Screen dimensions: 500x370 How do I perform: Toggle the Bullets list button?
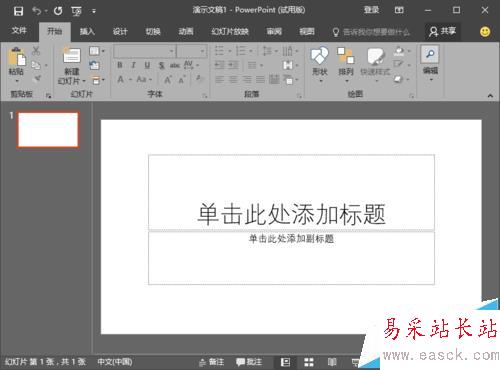tap(219, 51)
